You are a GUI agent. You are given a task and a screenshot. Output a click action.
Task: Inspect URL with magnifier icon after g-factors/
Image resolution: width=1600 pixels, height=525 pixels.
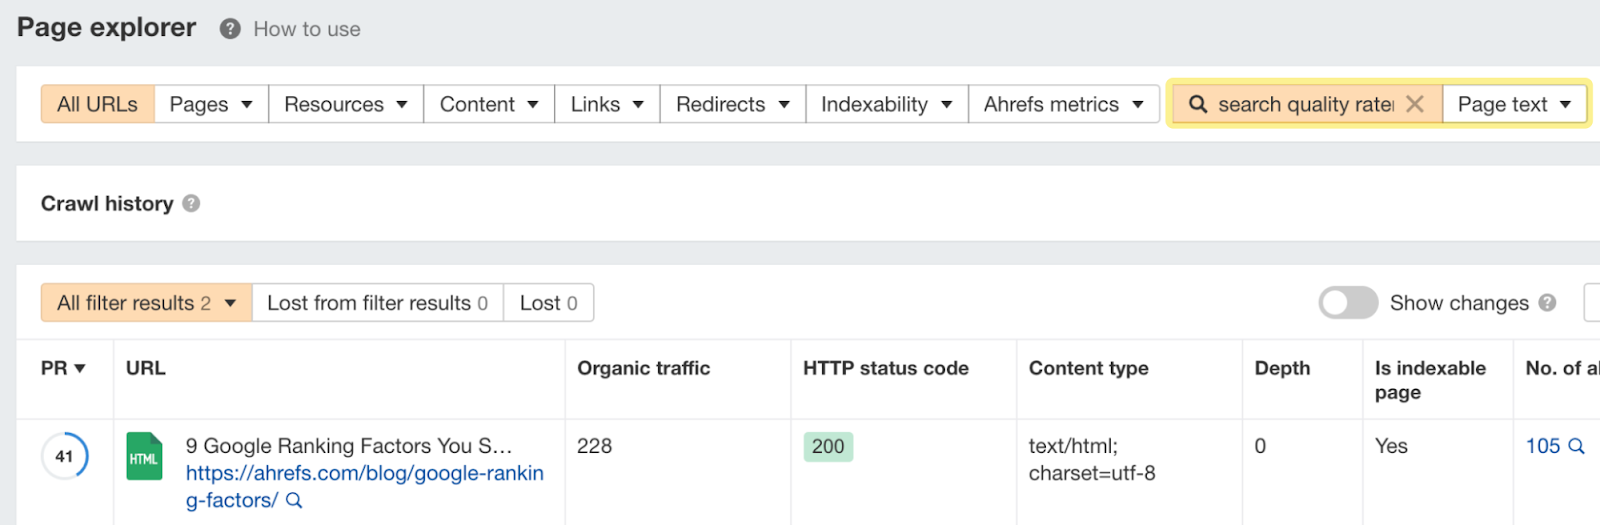coord(294,501)
